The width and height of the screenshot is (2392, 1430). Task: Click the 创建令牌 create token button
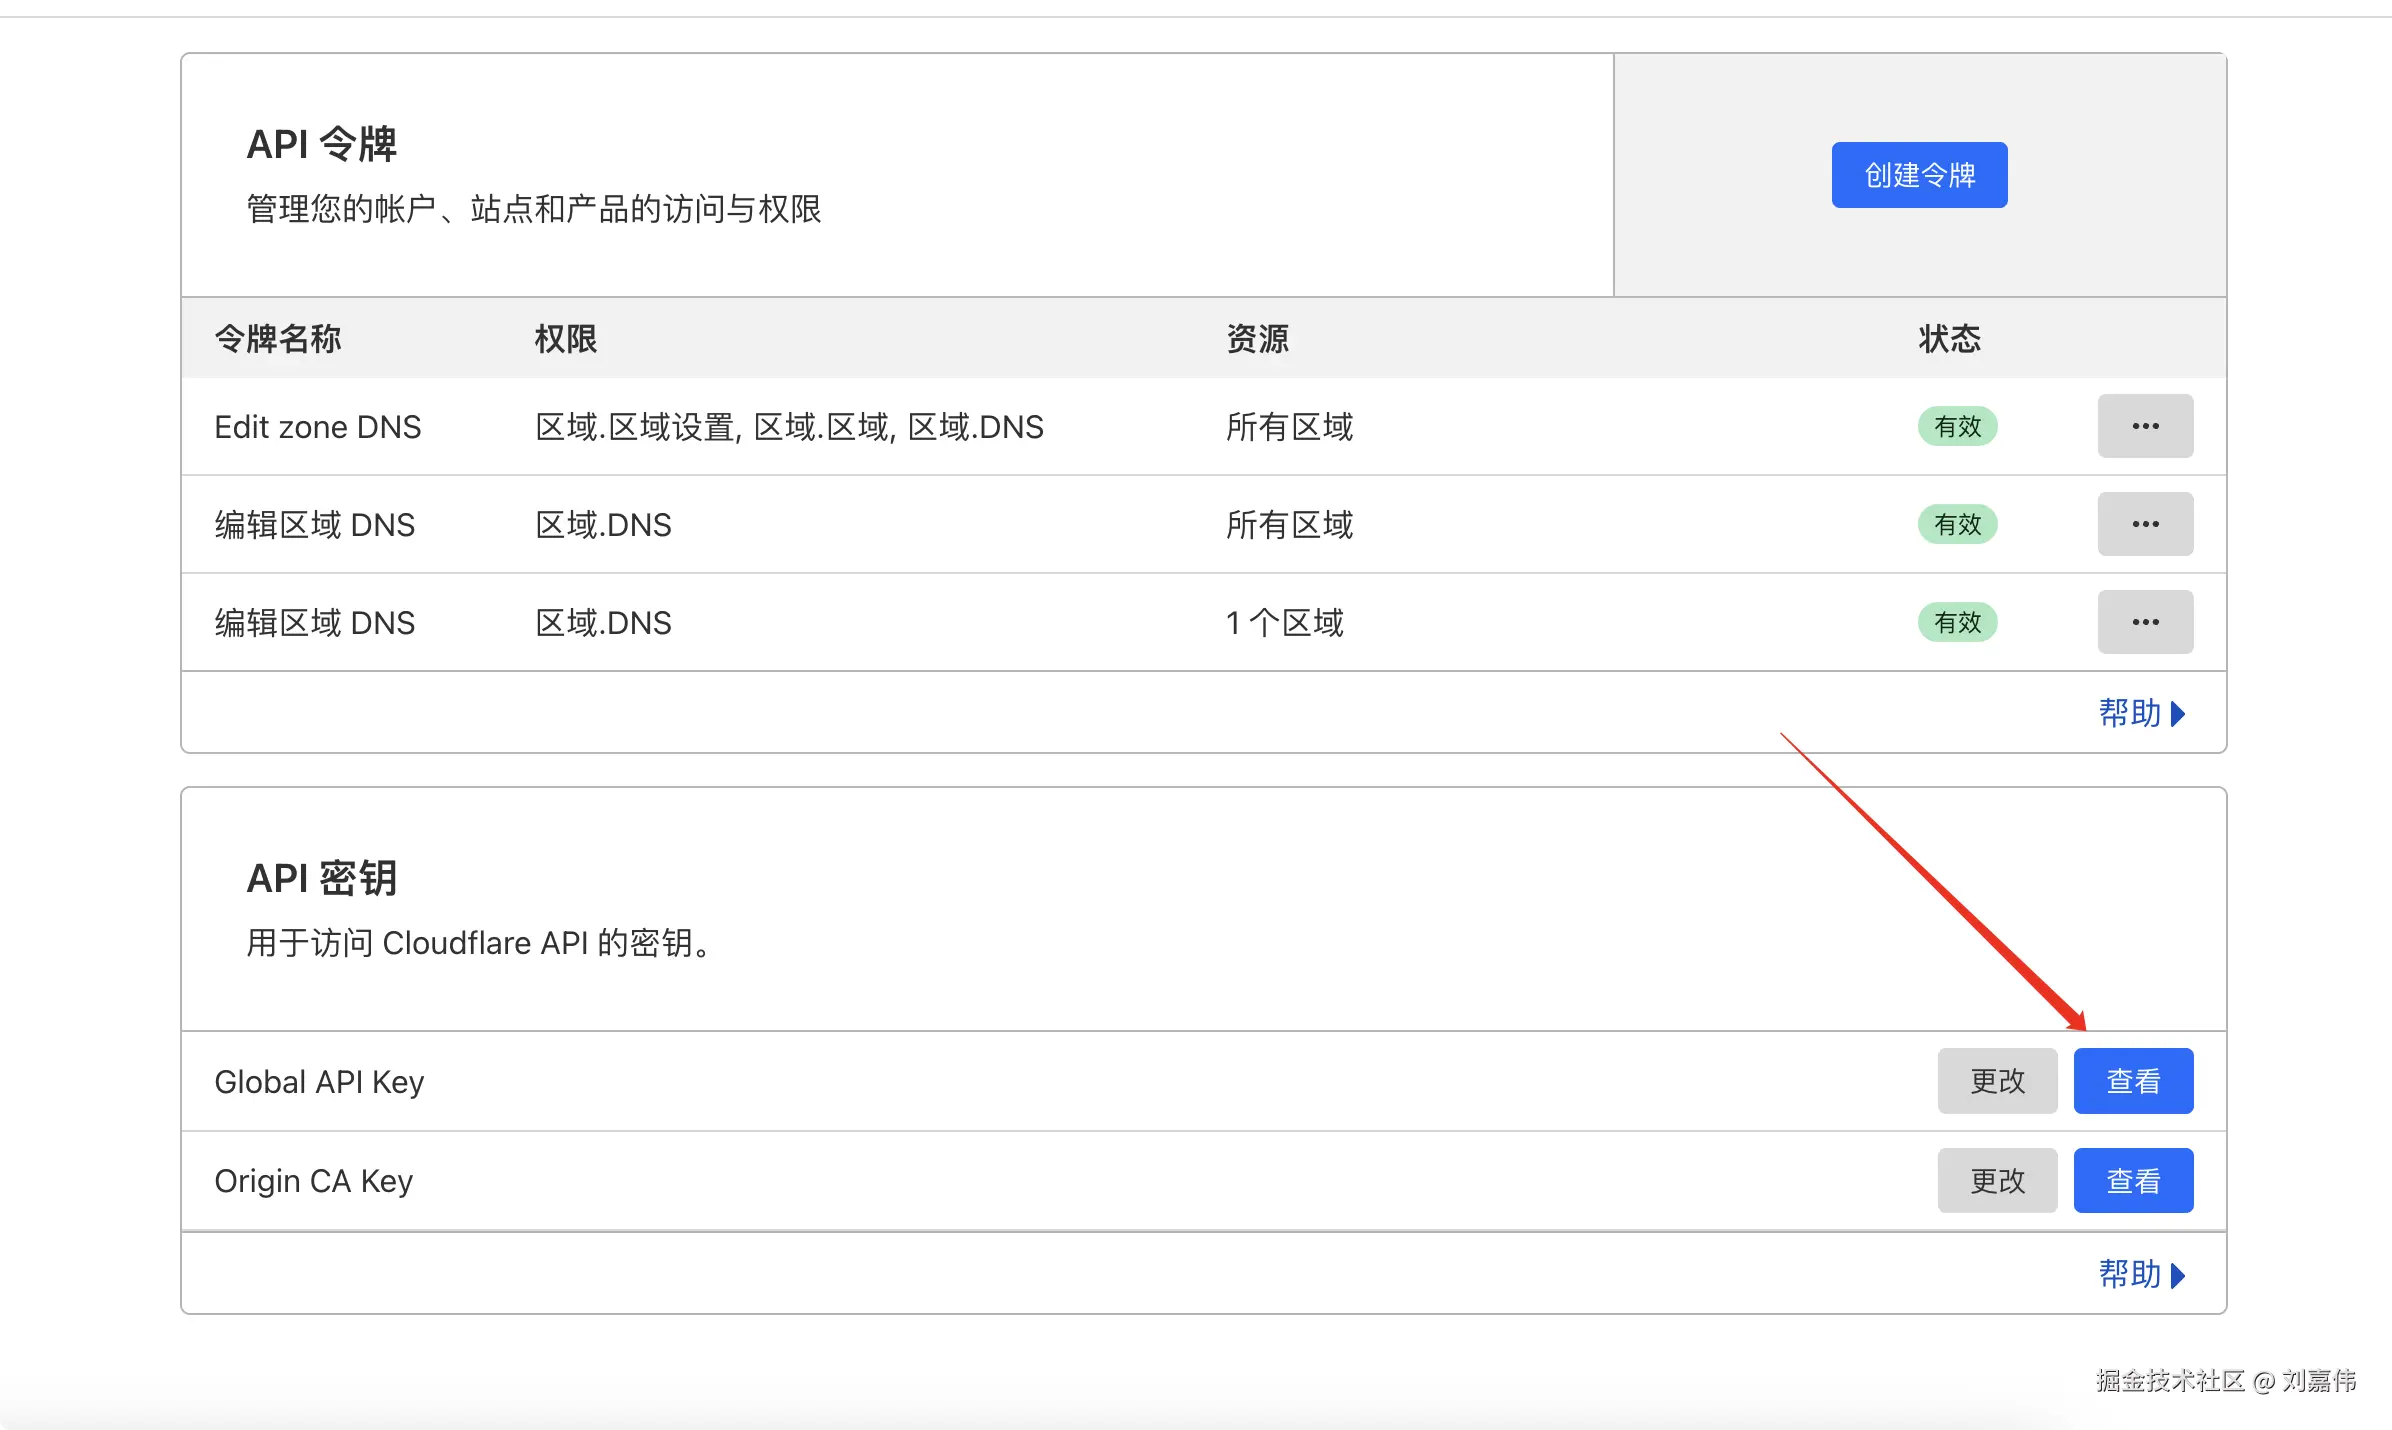tap(1918, 175)
